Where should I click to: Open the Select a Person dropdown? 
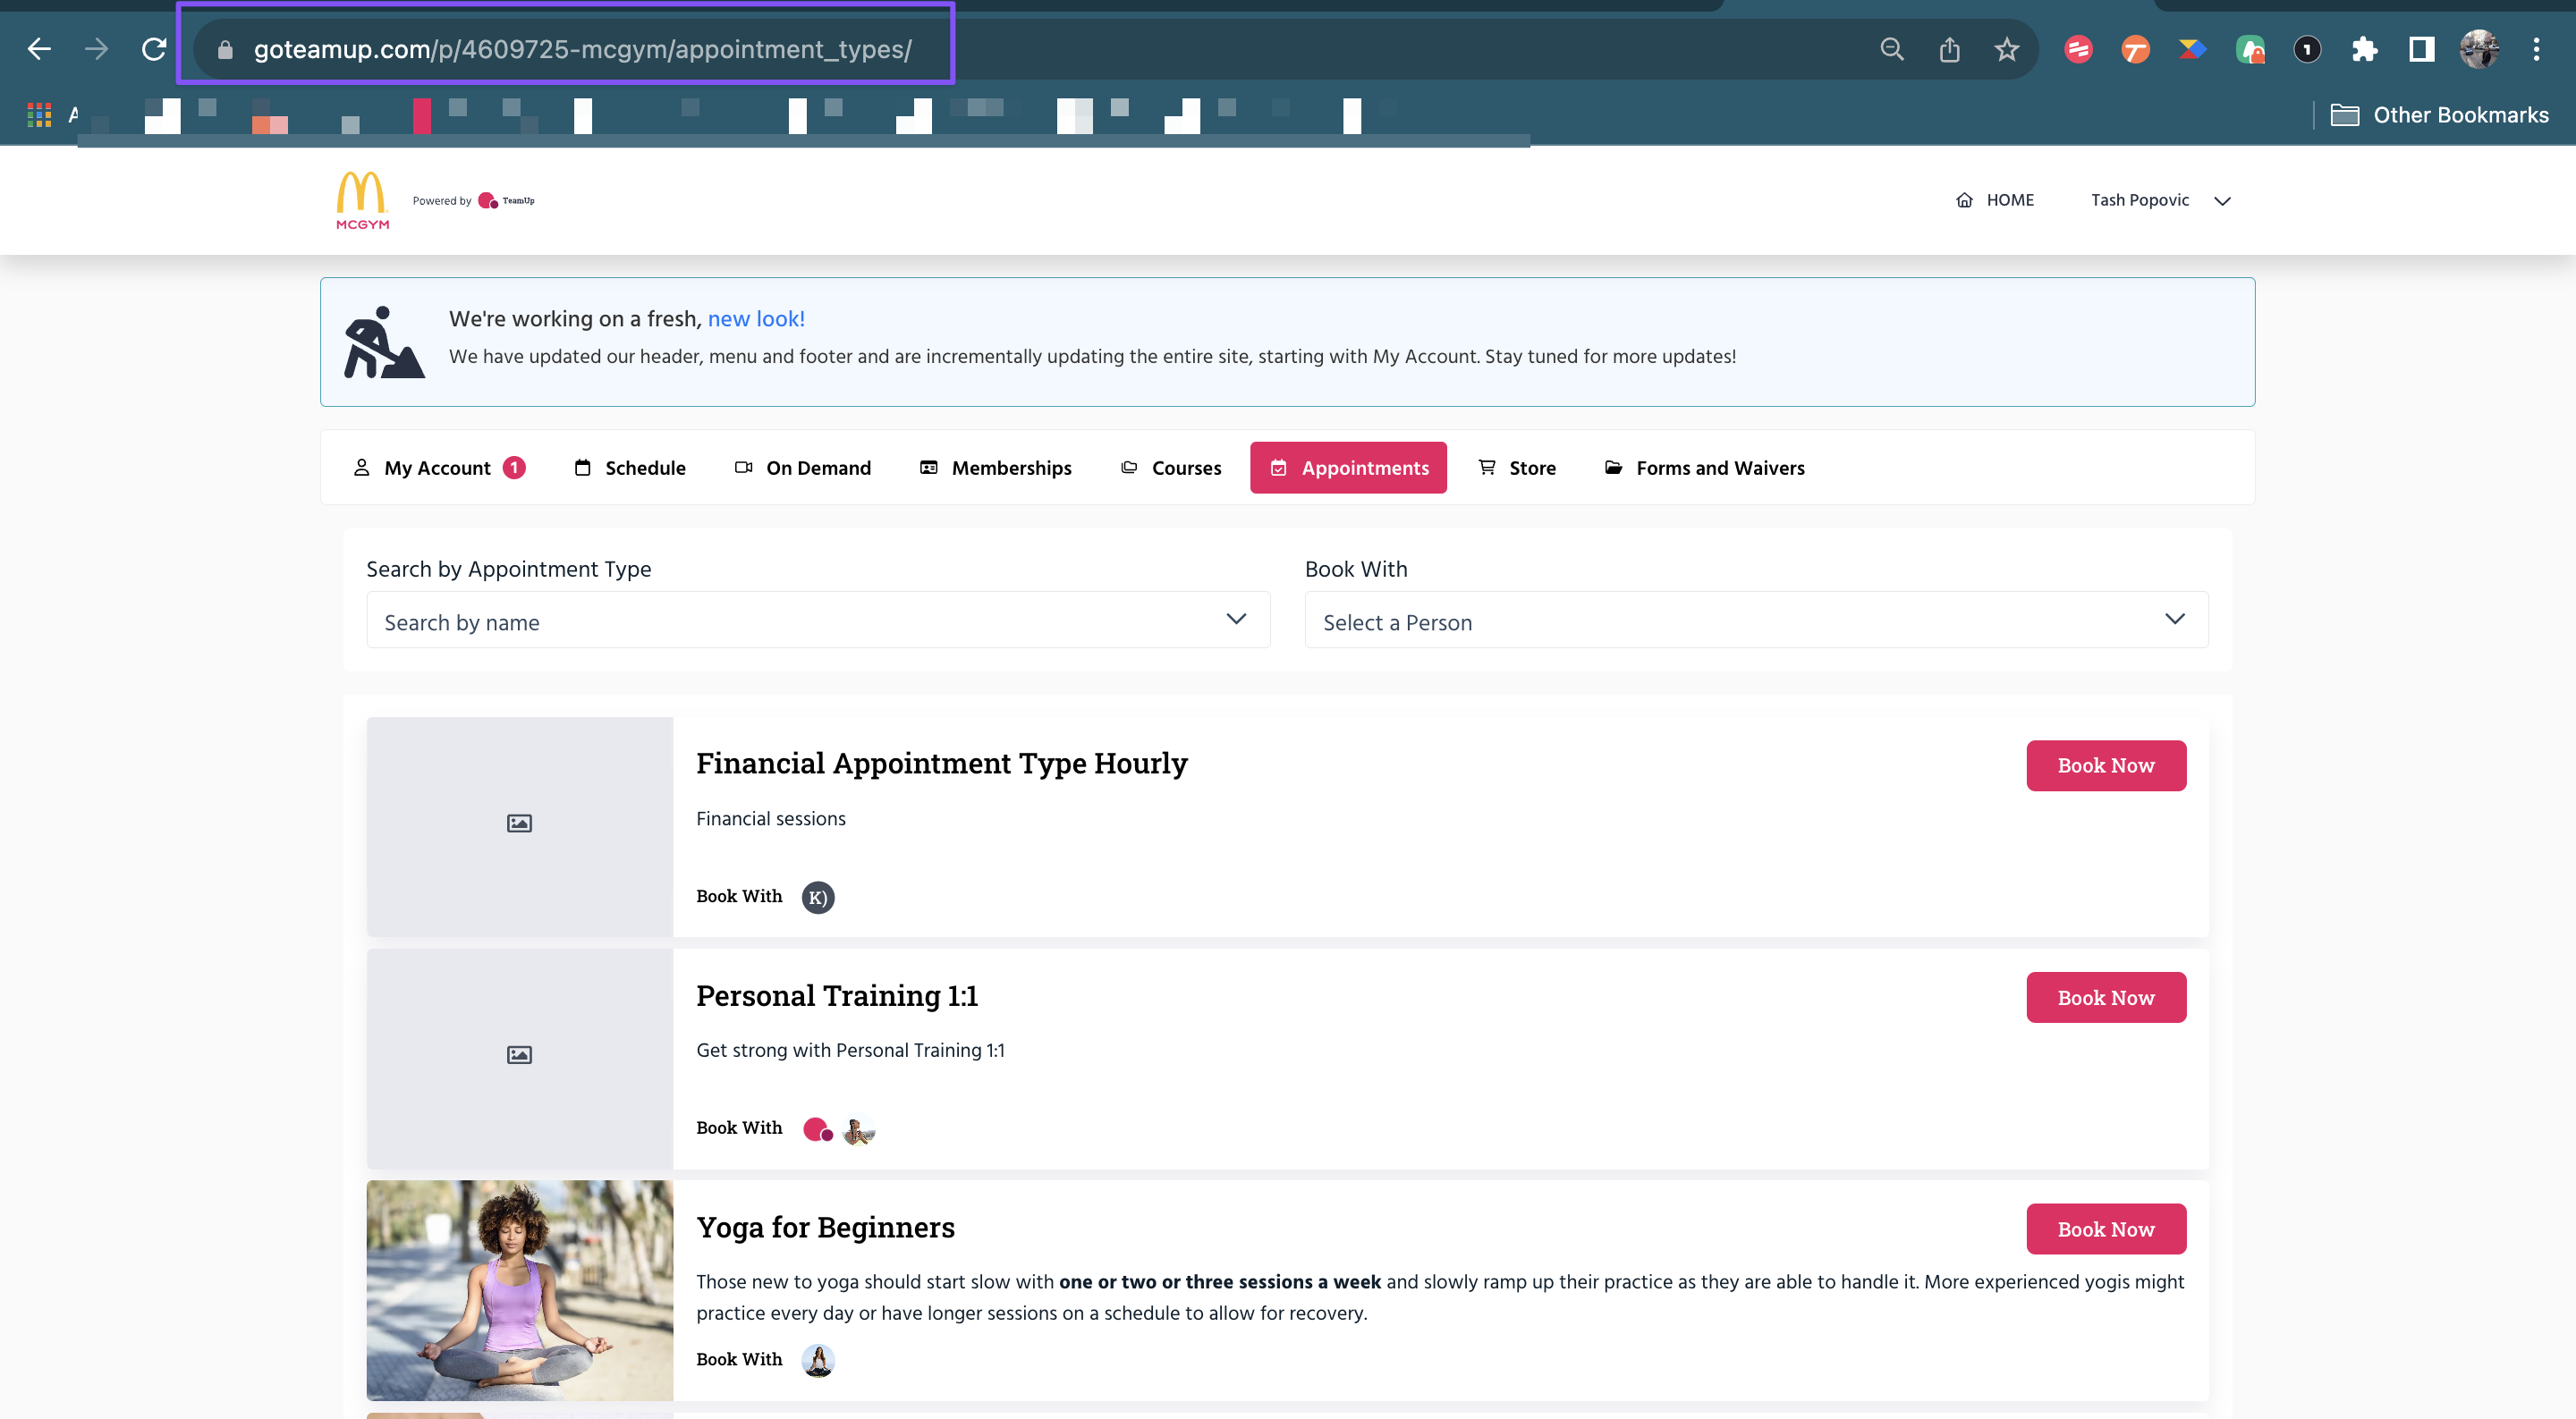tap(1755, 621)
